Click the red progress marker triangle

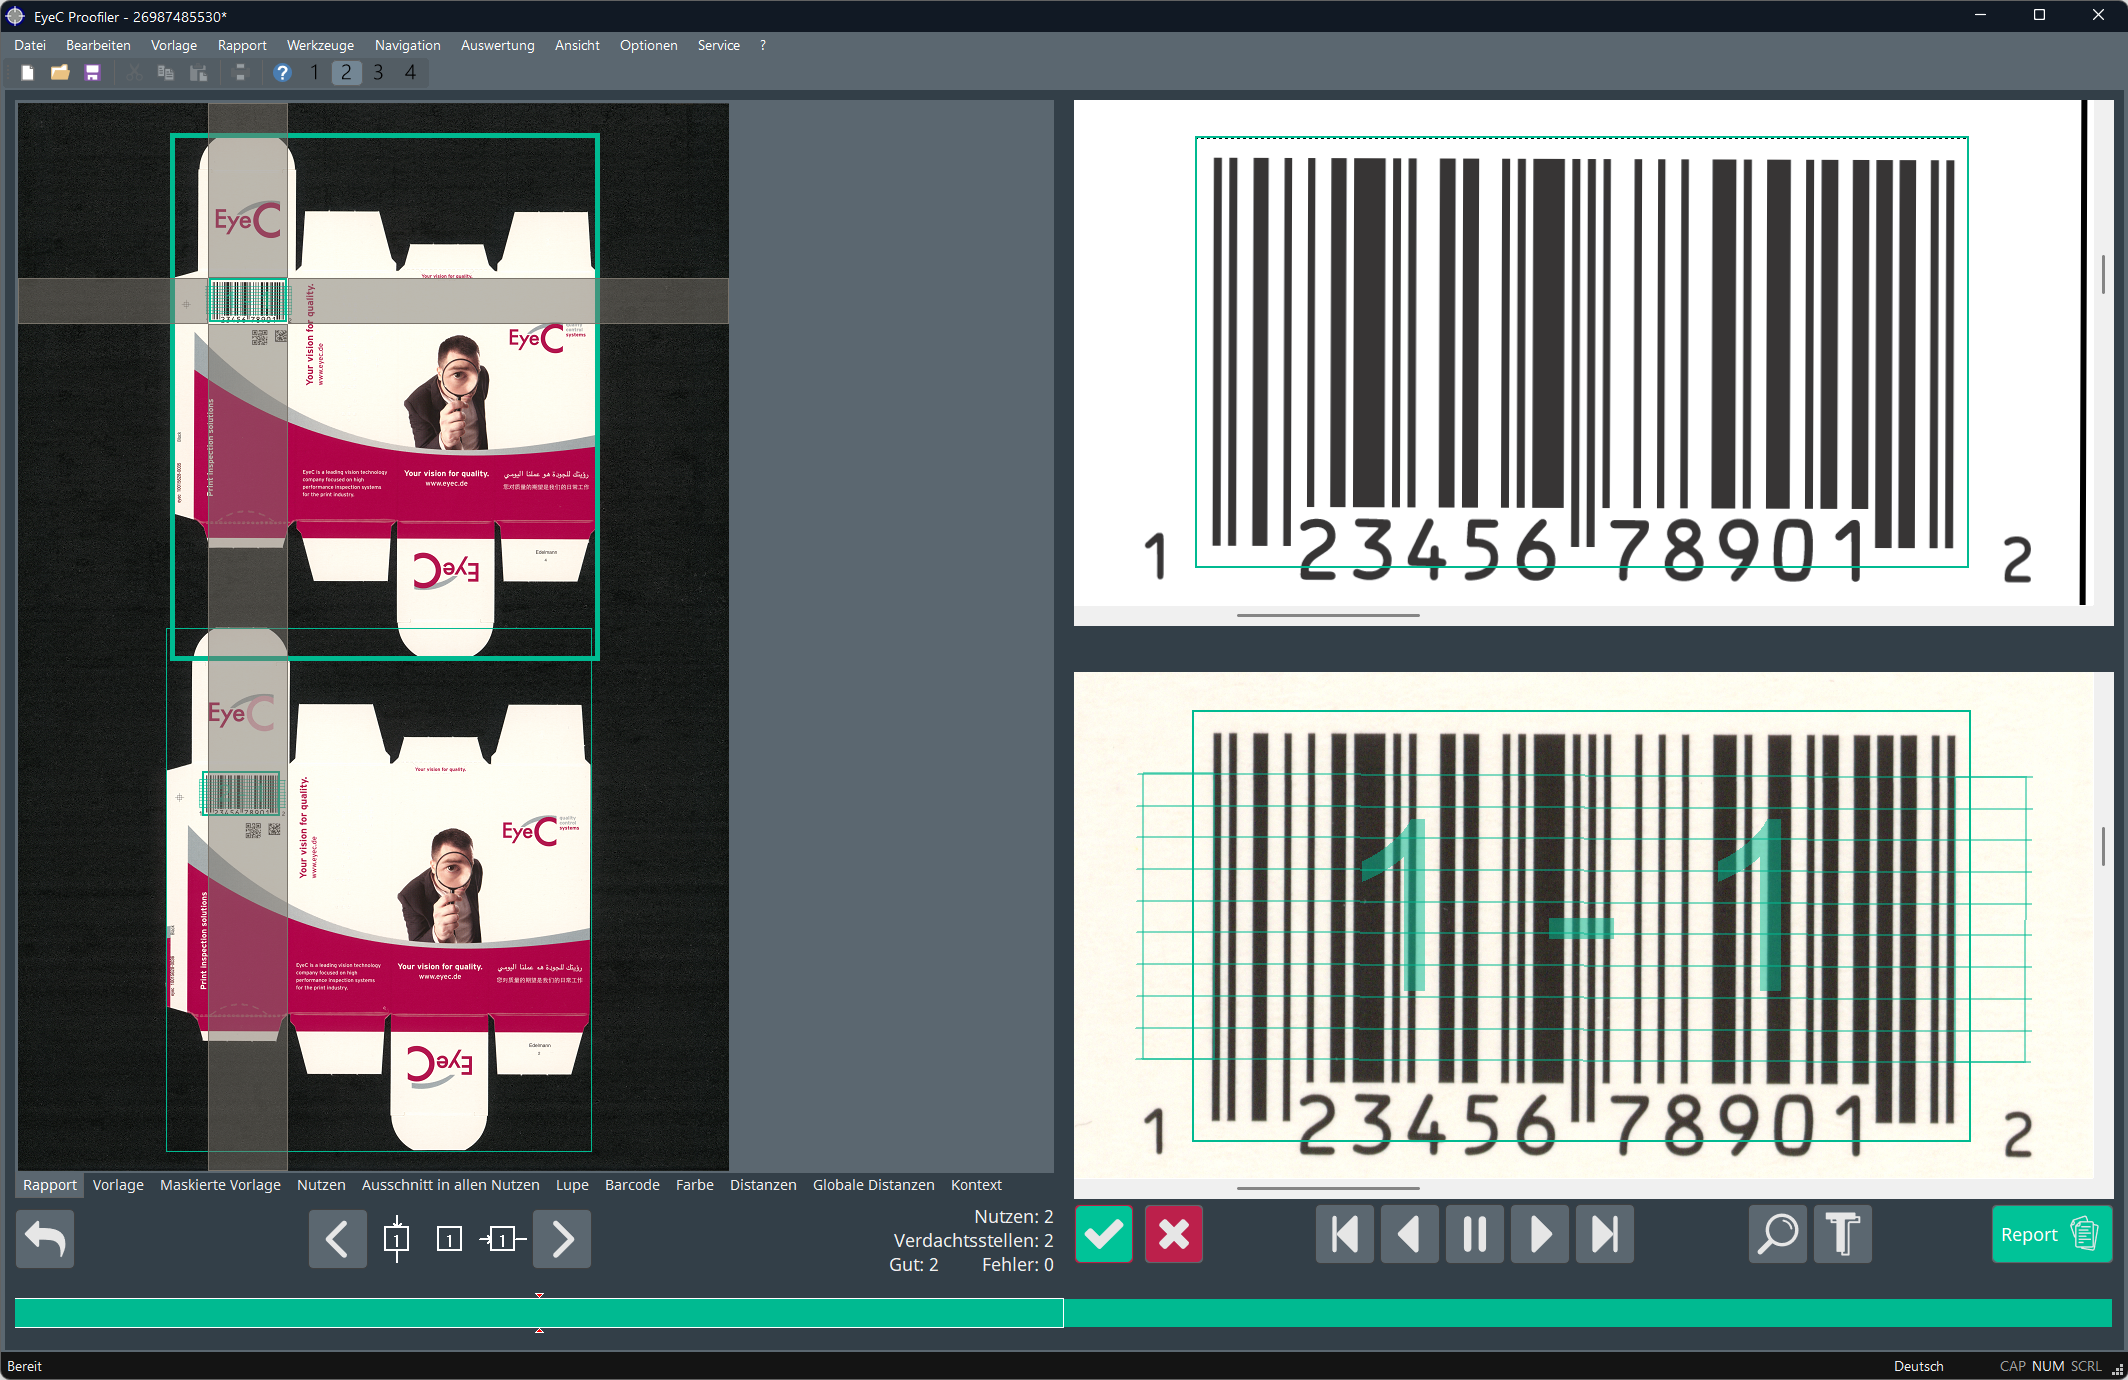tap(539, 1295)
